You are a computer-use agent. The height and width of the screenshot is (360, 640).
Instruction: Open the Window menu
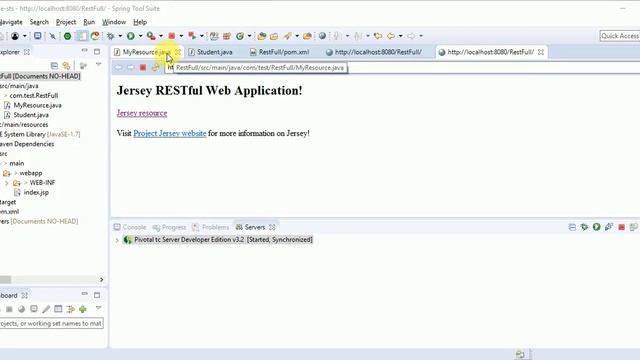(113, 22)
